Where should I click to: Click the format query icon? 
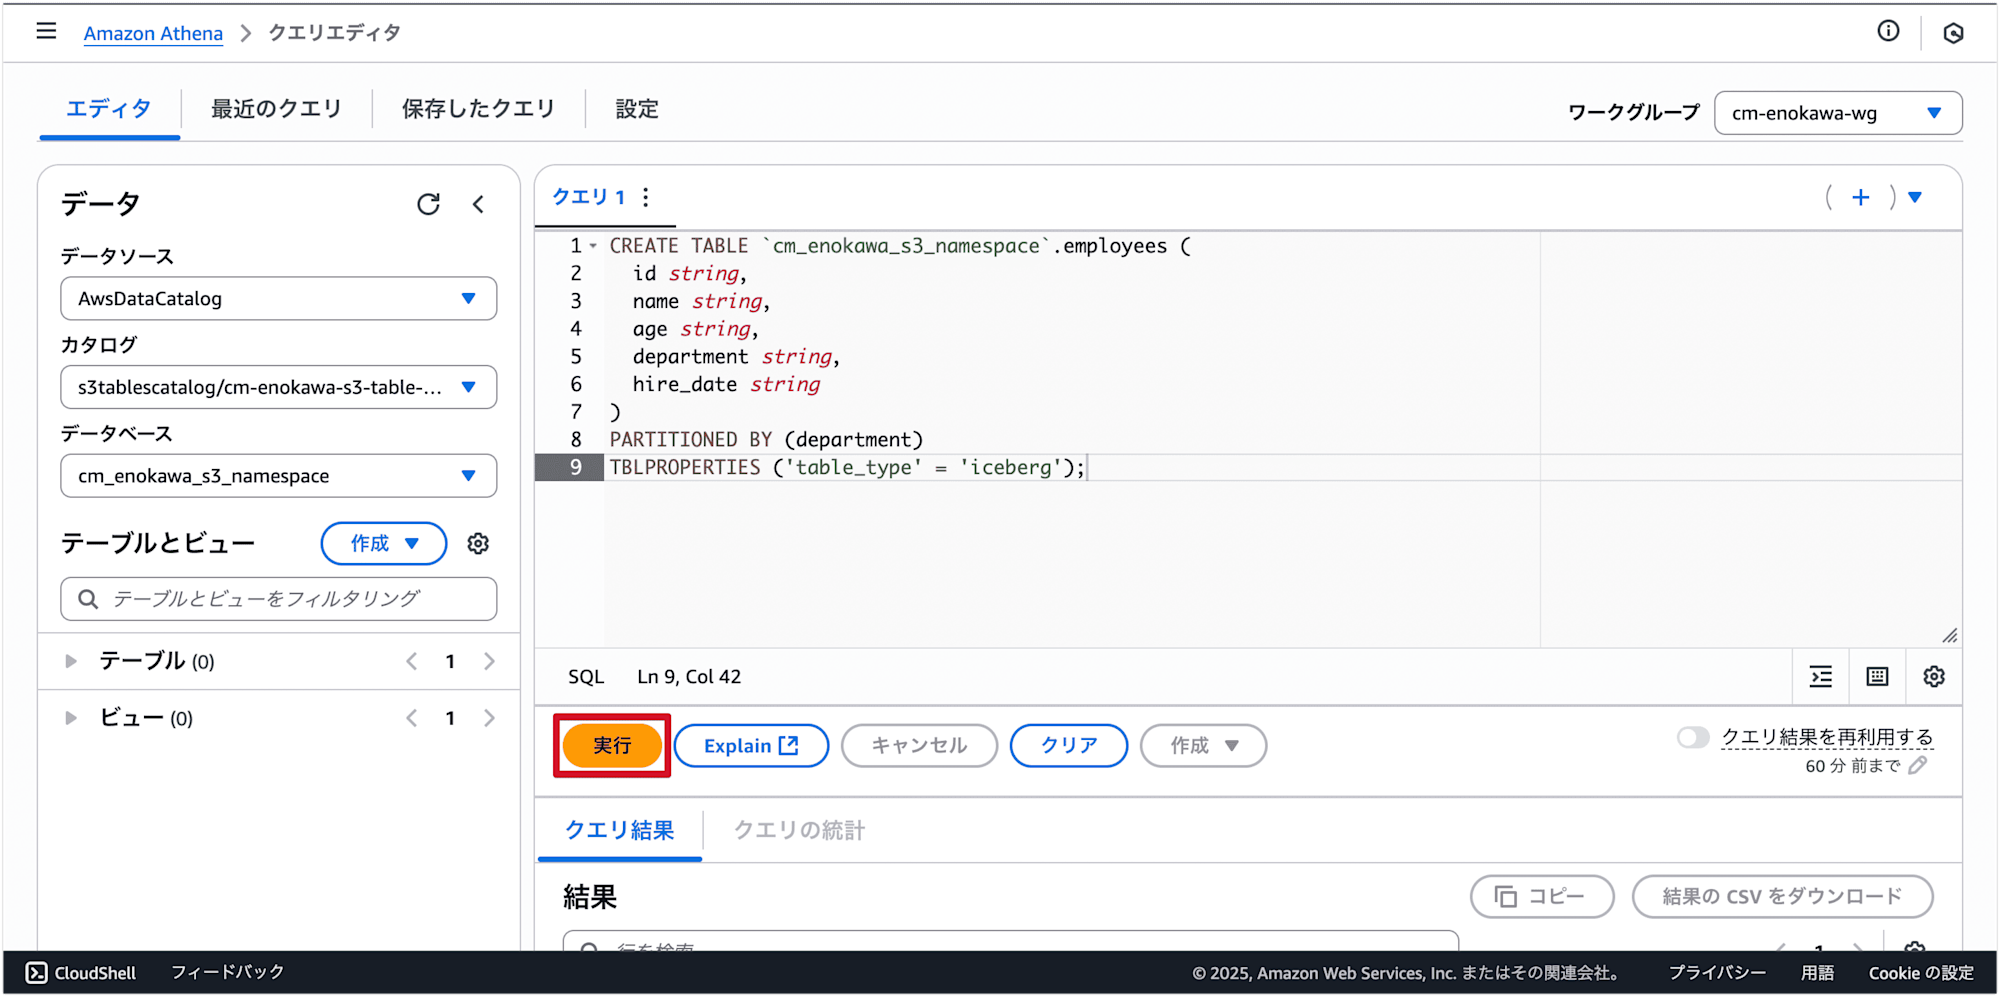[1821, 677]
